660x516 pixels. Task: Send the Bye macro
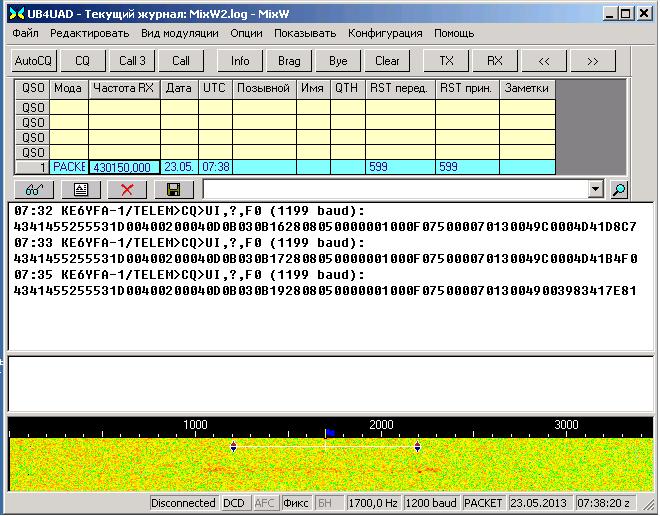coord(338,61)
